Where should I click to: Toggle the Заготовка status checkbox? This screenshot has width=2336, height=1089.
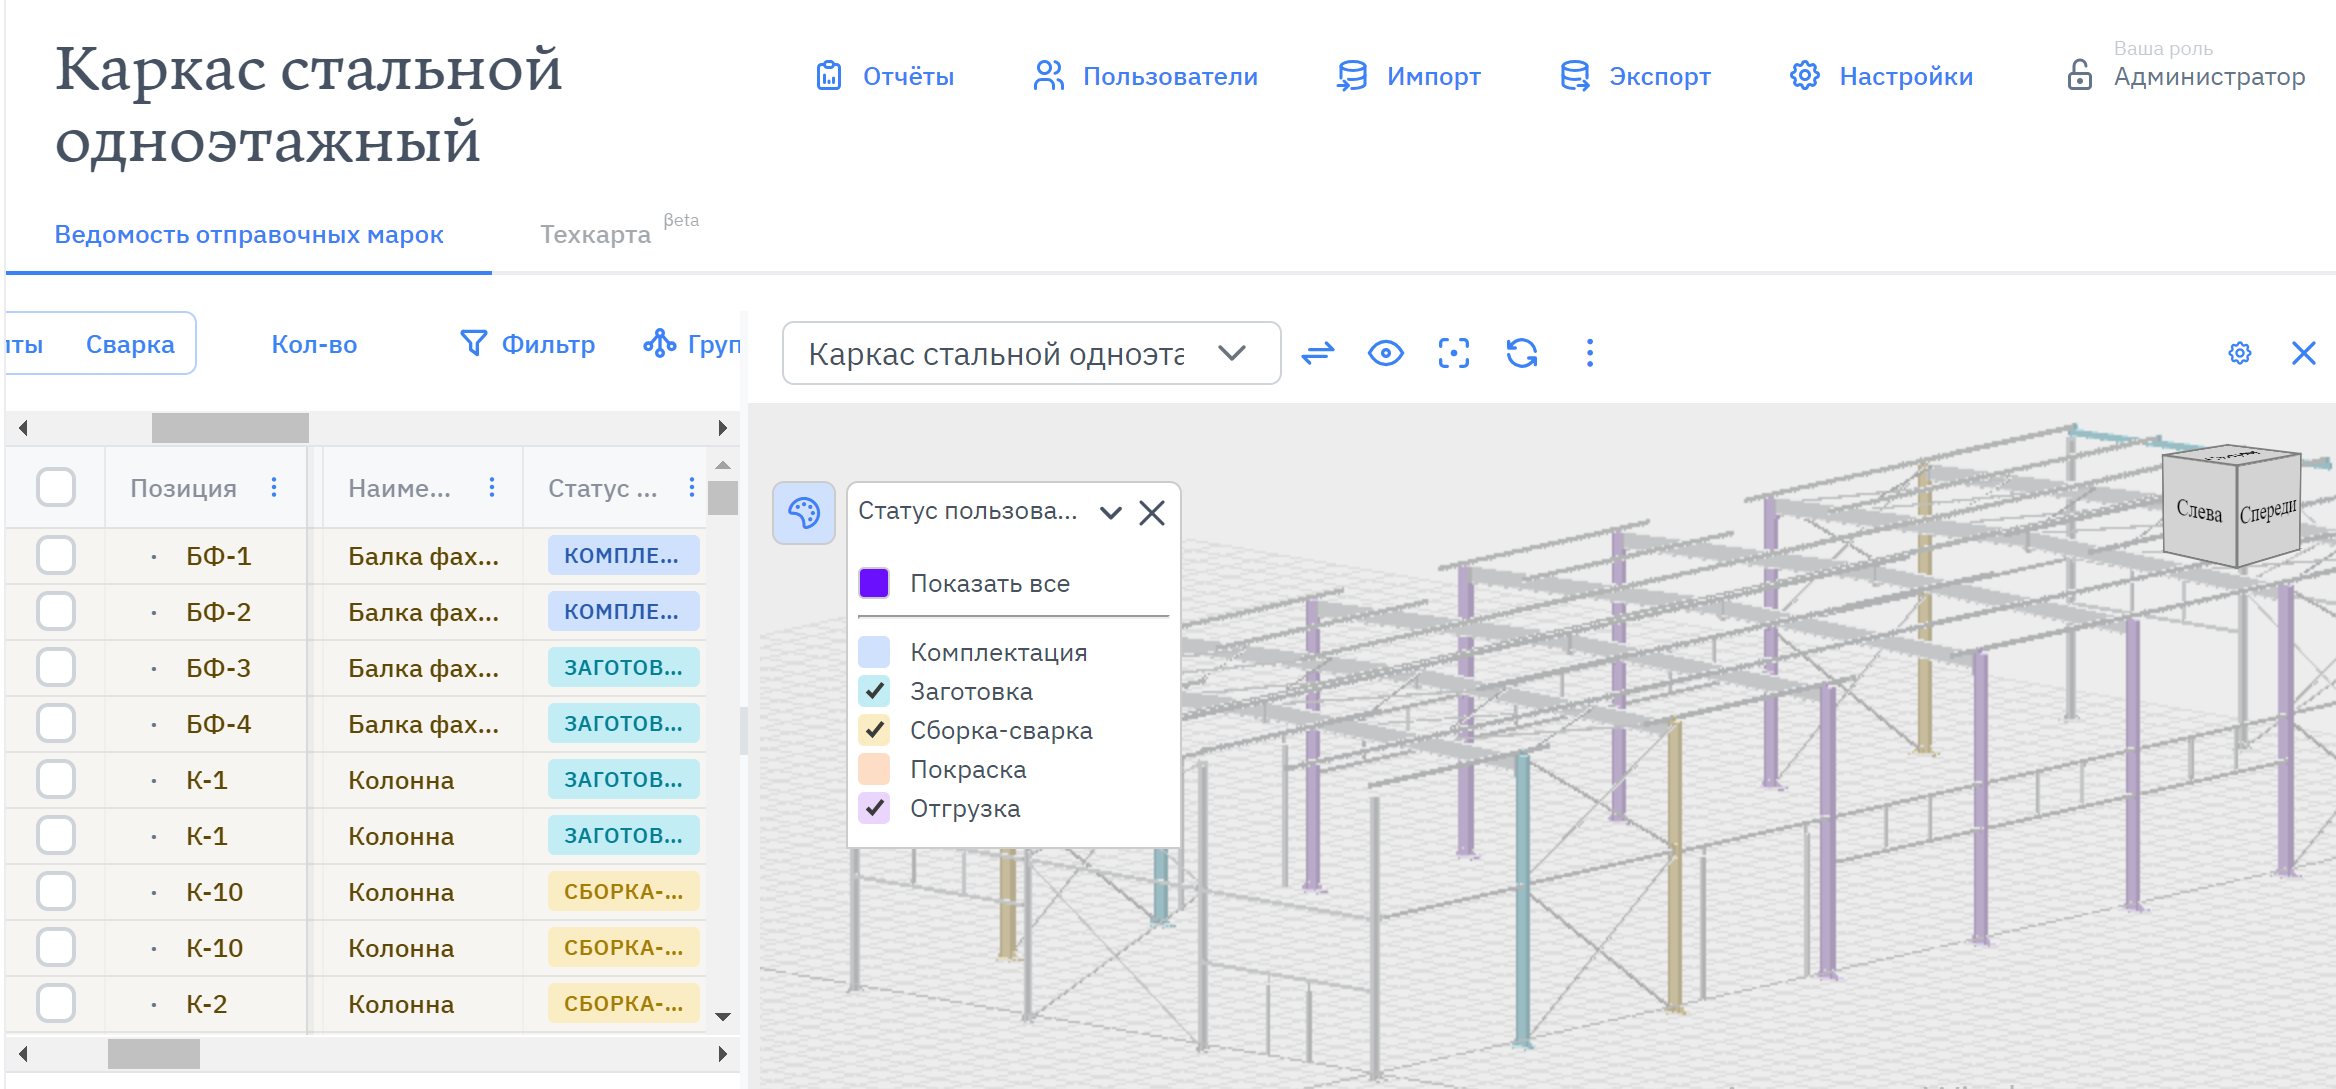tap(874, 691)
